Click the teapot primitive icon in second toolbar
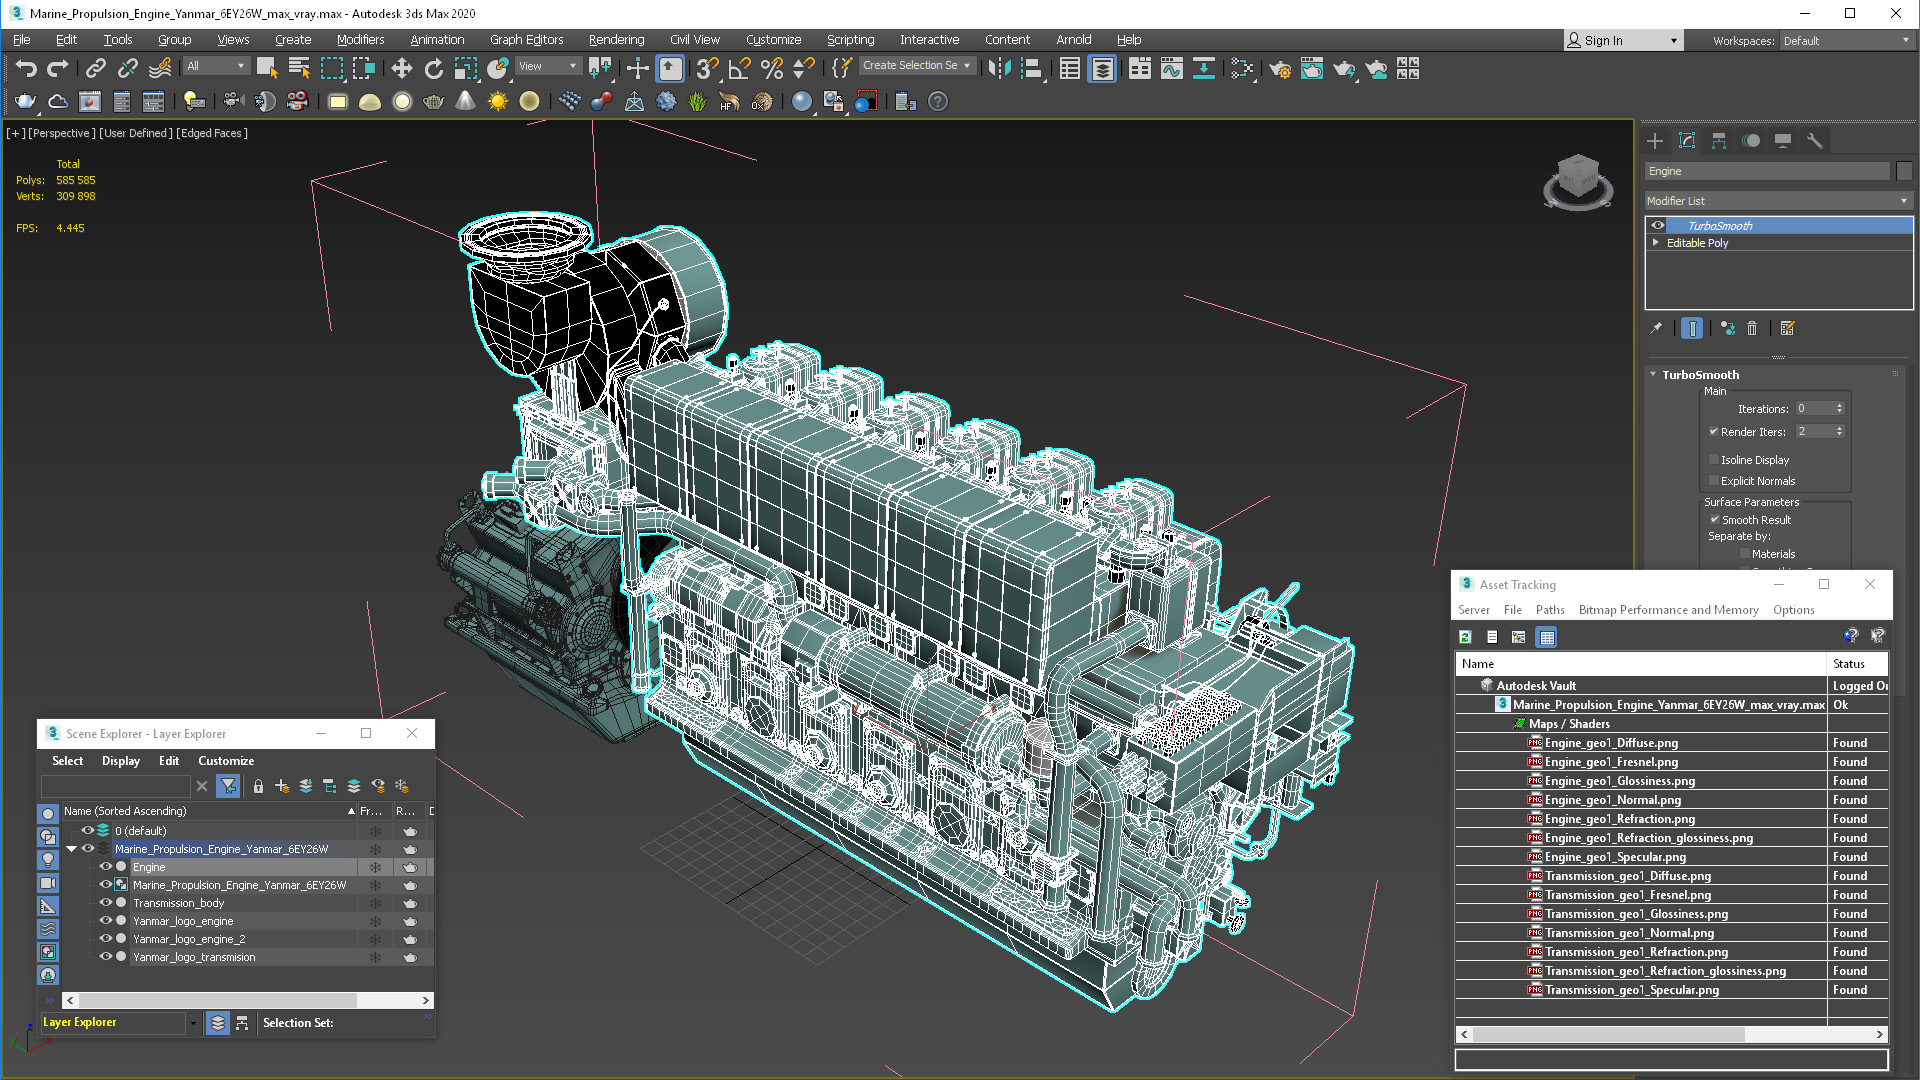This screenshot has height=1080, width=1920. tap(433, 101)
